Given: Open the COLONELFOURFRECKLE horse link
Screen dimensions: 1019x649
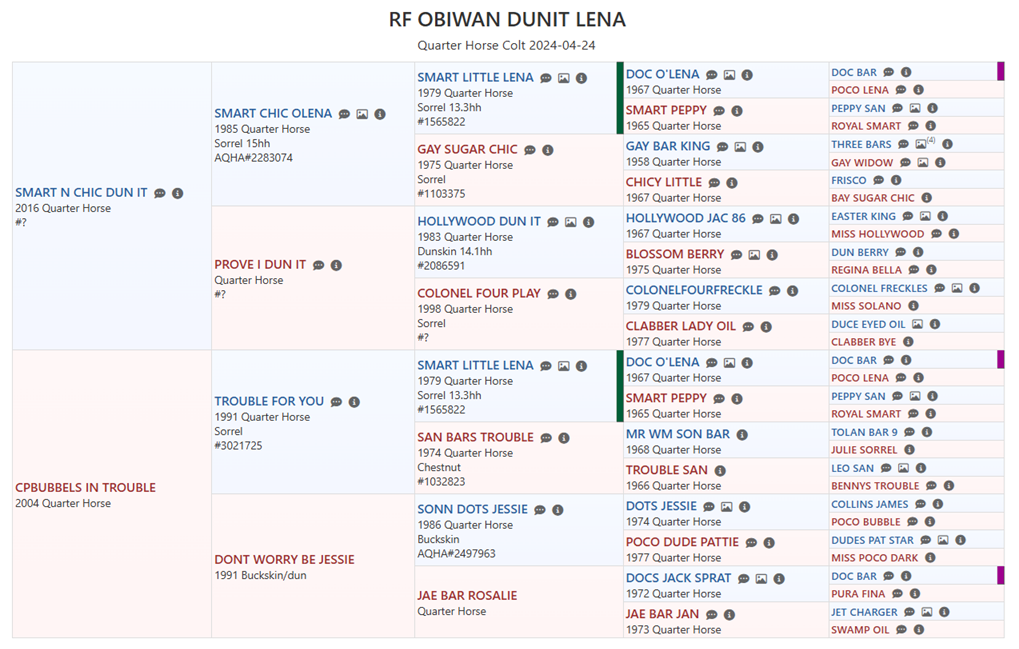Looking at the screenshot, I should pyautogui.click(x=694, y=290).
